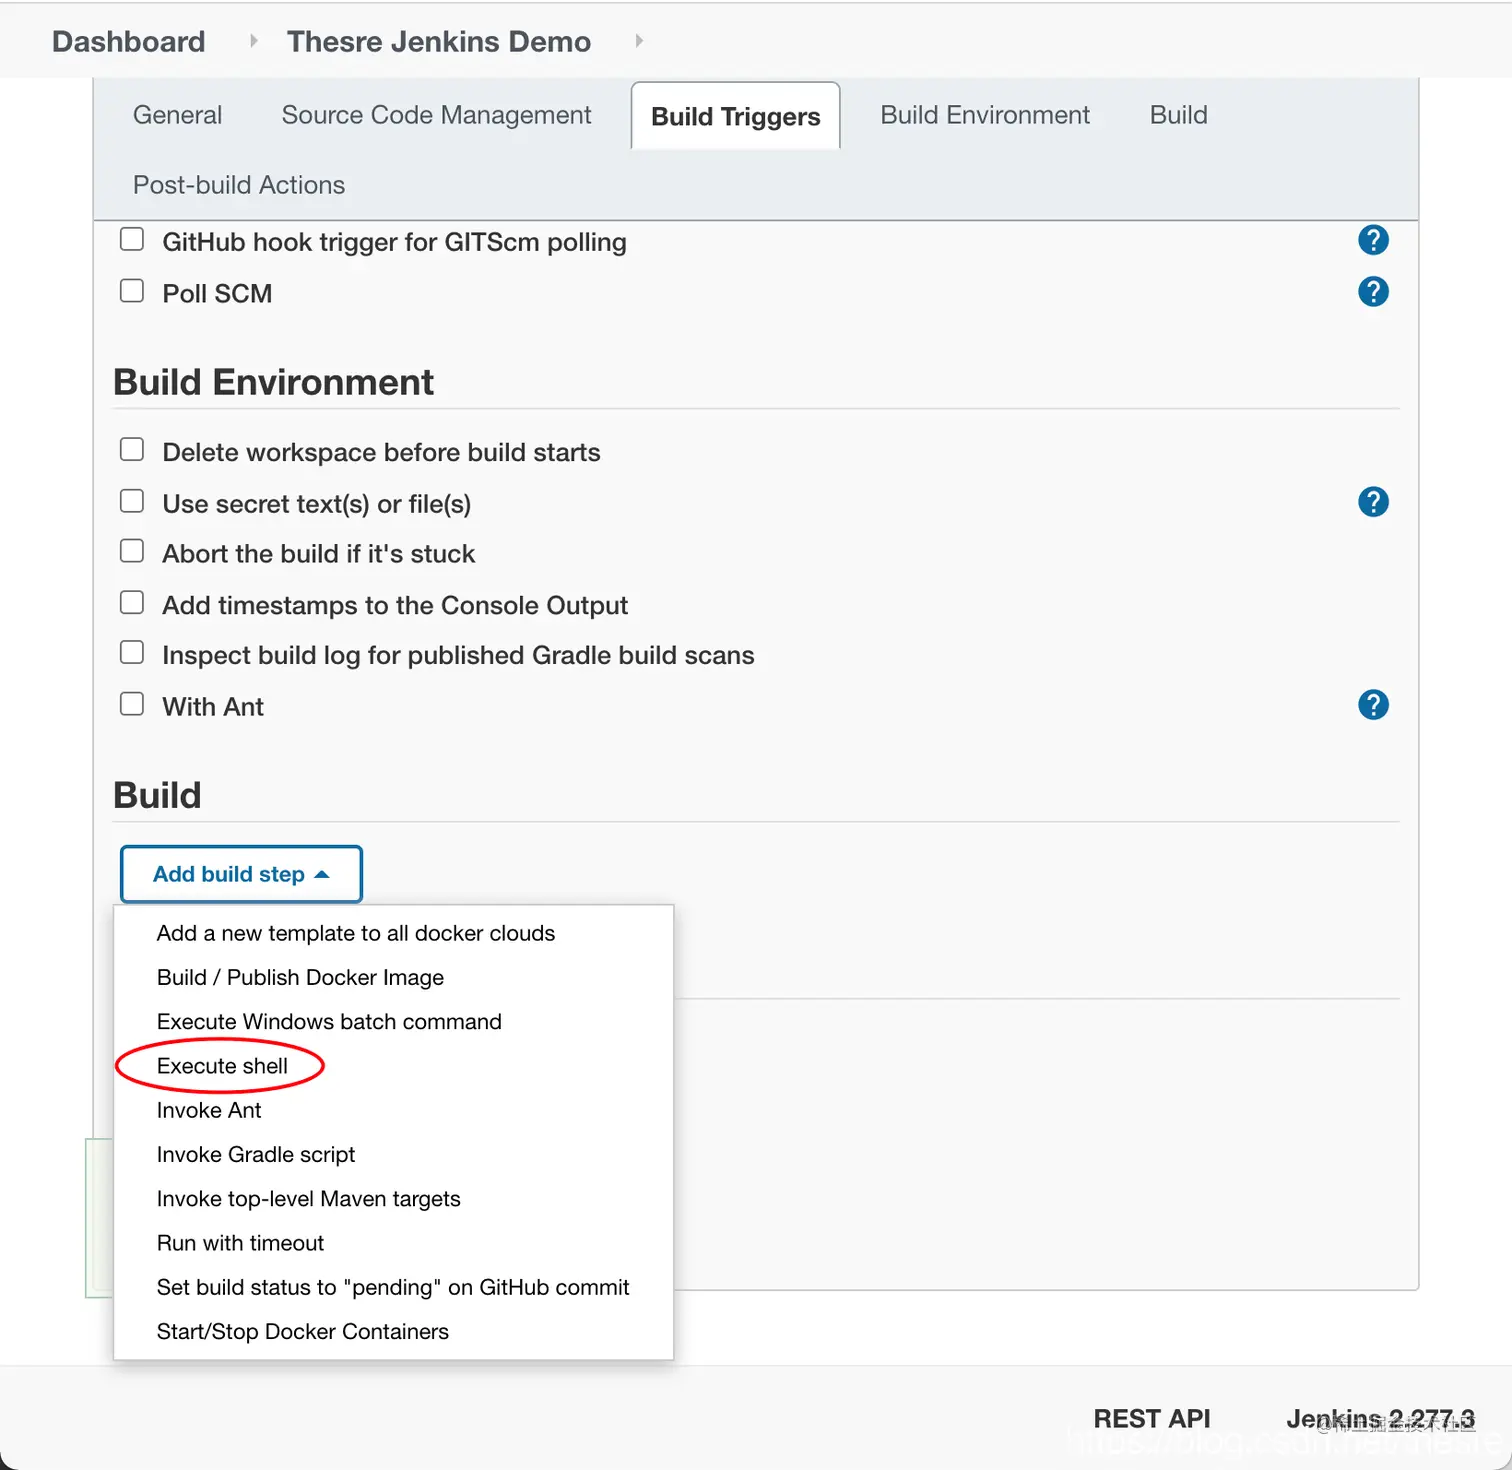
Task: Select Build / Publish Docker Image
Action: [393, 977]
